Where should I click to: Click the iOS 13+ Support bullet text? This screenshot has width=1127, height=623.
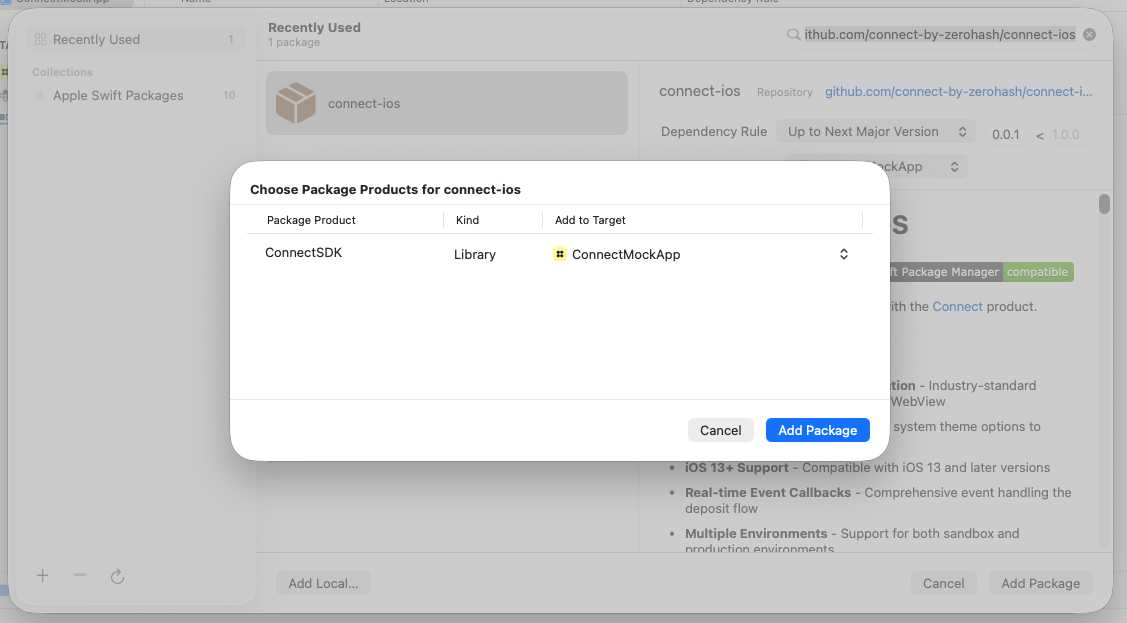867,467
